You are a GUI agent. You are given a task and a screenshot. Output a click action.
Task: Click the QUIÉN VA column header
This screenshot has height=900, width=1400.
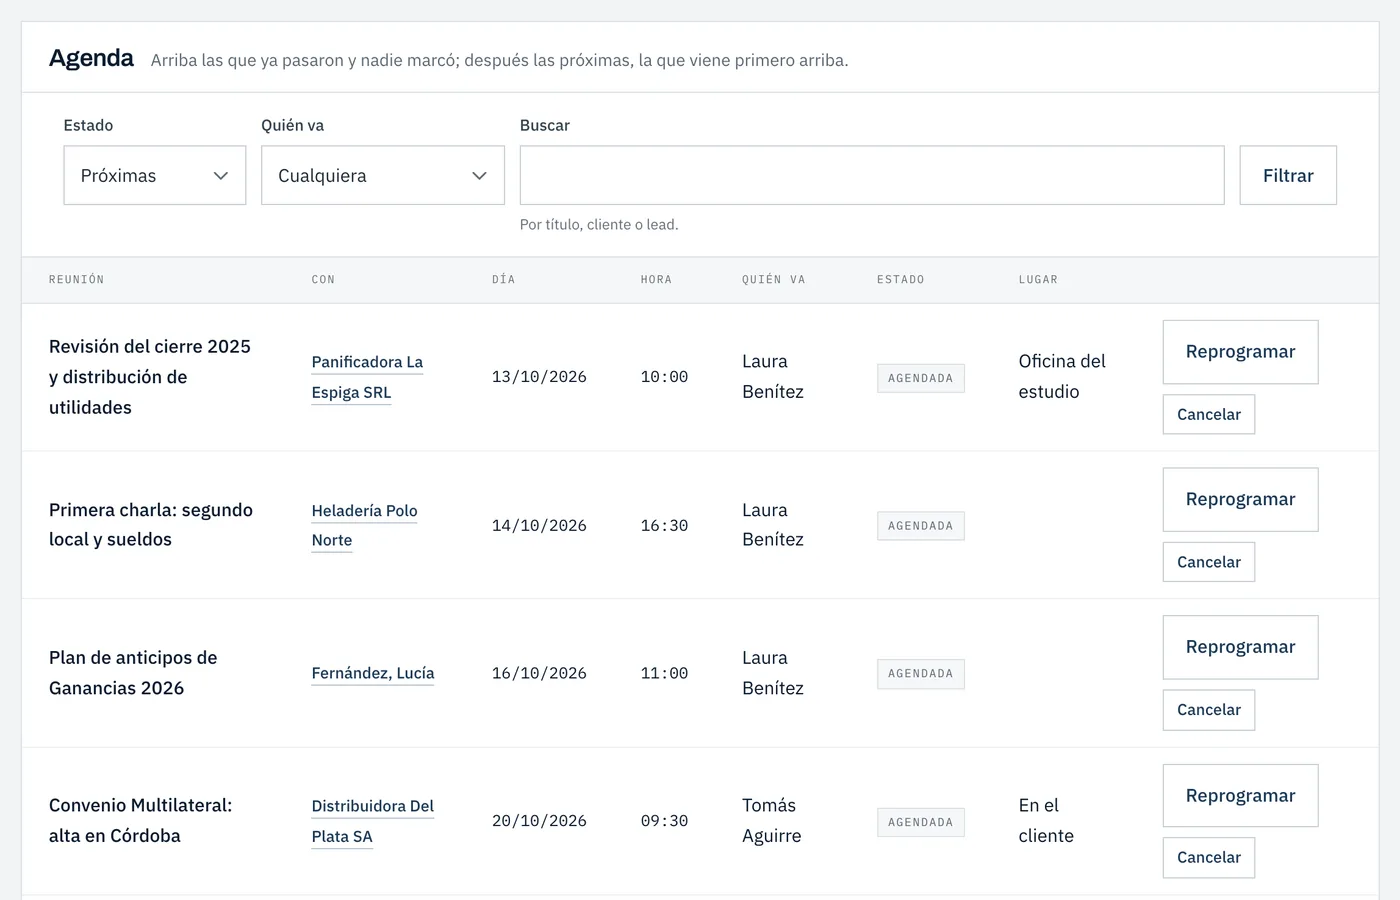774,280
